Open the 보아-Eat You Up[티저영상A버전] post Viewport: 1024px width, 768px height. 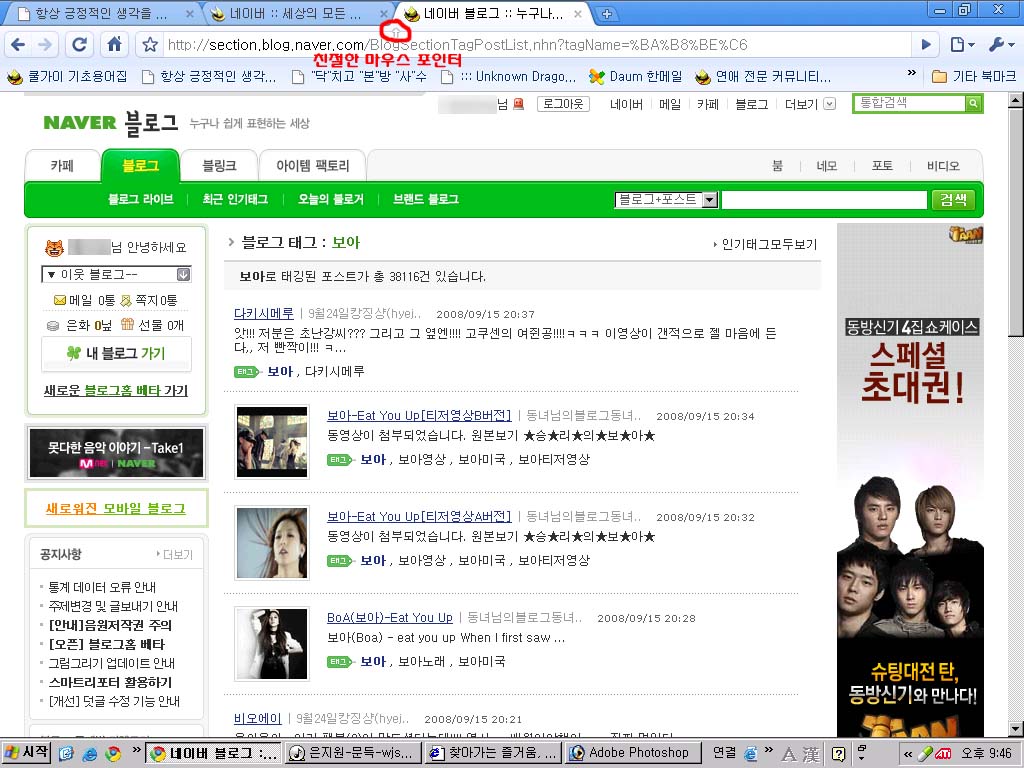(x=419, y=517)
